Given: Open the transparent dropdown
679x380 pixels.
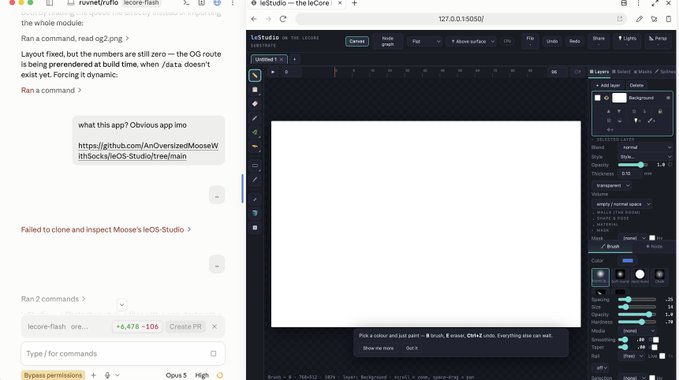Looking at the screenshot, I should click(611, 185).
